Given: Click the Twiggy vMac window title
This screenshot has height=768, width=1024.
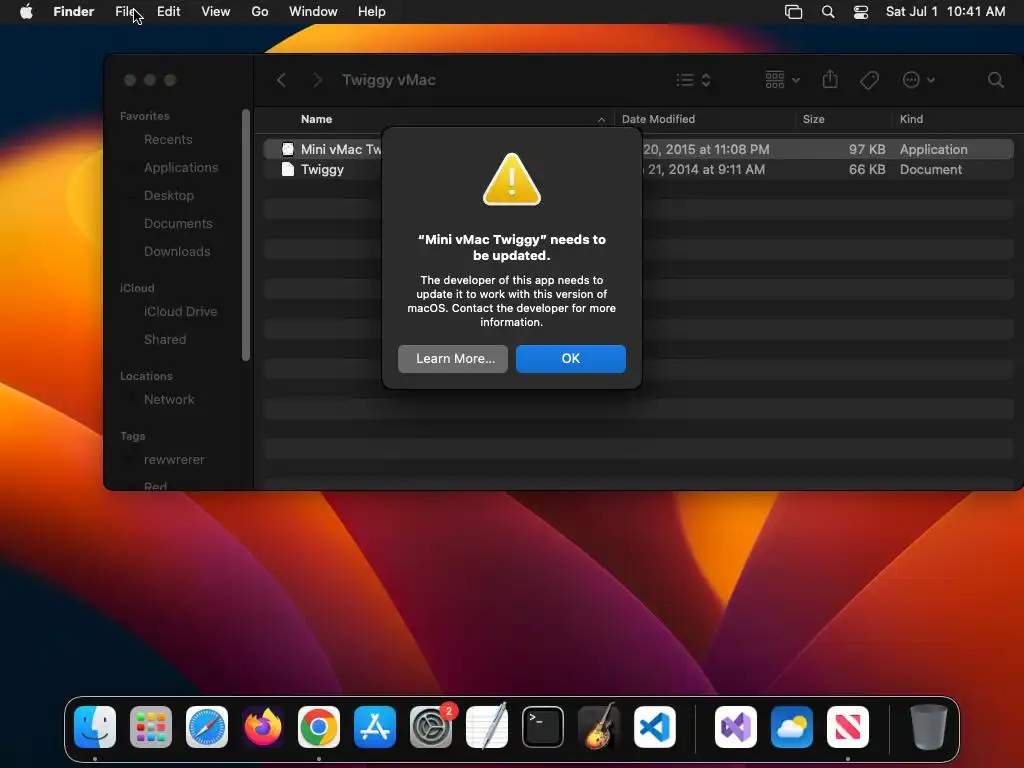Looking at the screenshot, I should 389,80.
